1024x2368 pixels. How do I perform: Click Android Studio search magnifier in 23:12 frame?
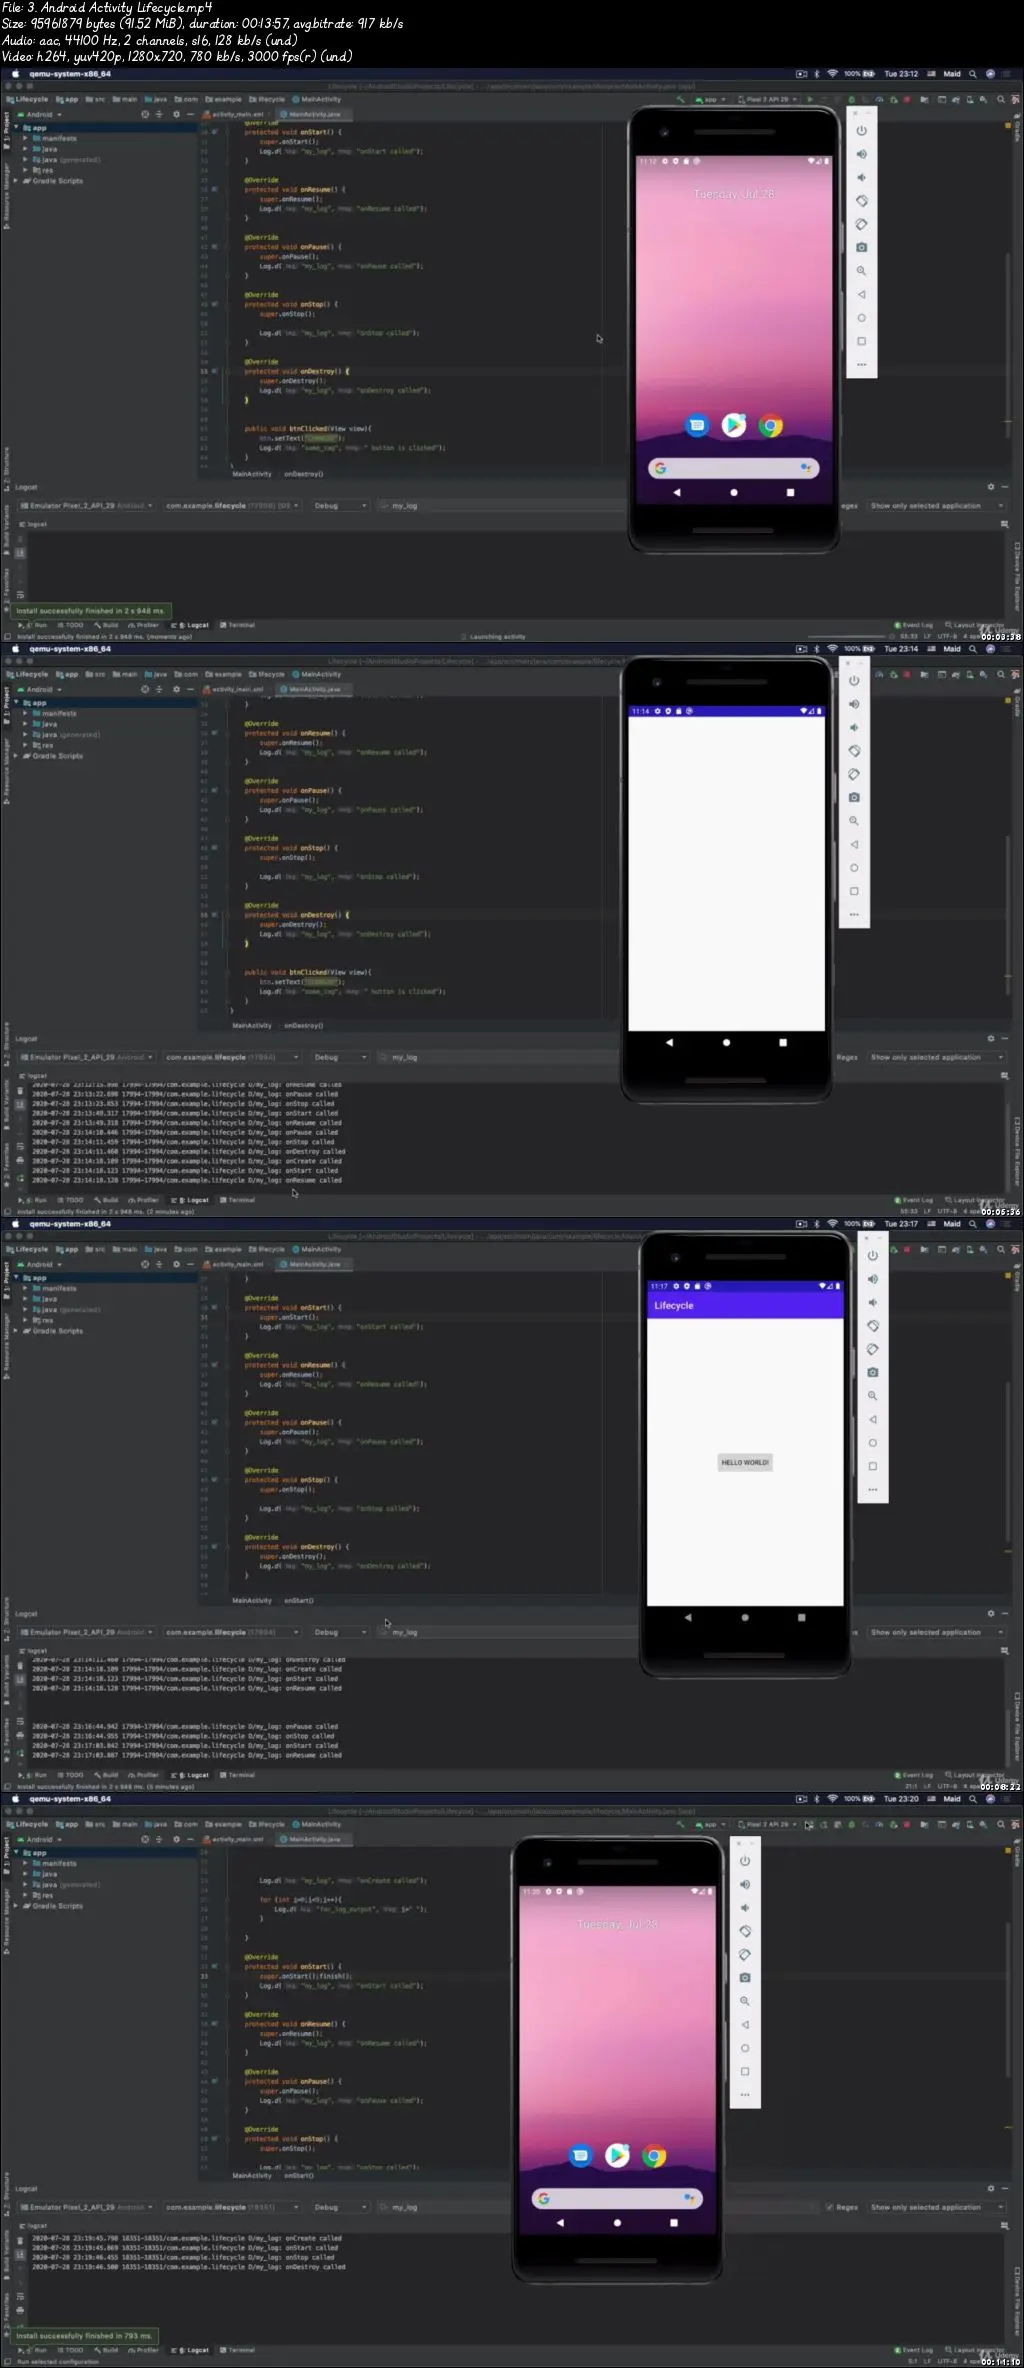(1001, 99)
